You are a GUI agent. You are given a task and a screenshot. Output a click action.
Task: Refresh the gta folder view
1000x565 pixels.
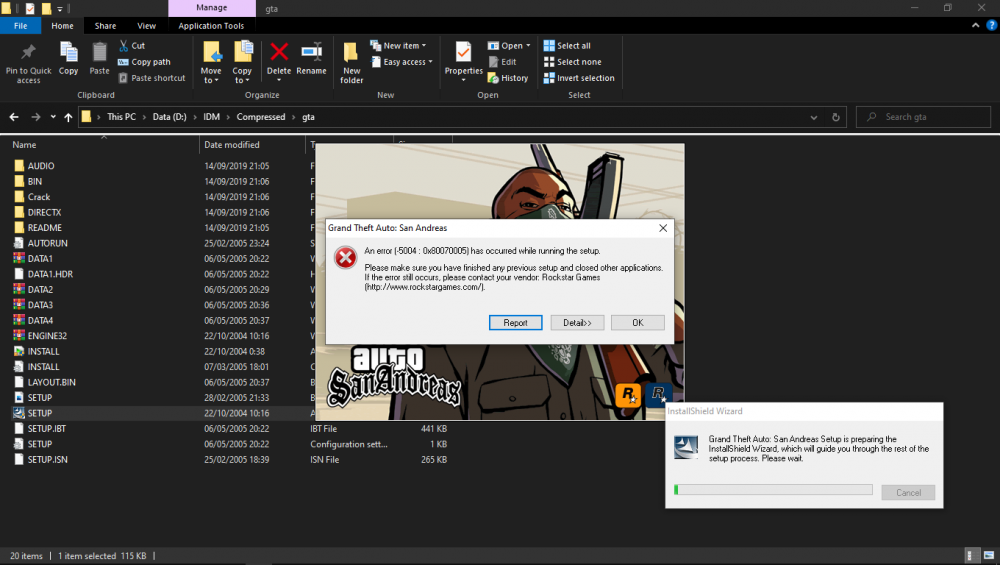[835, 117]
